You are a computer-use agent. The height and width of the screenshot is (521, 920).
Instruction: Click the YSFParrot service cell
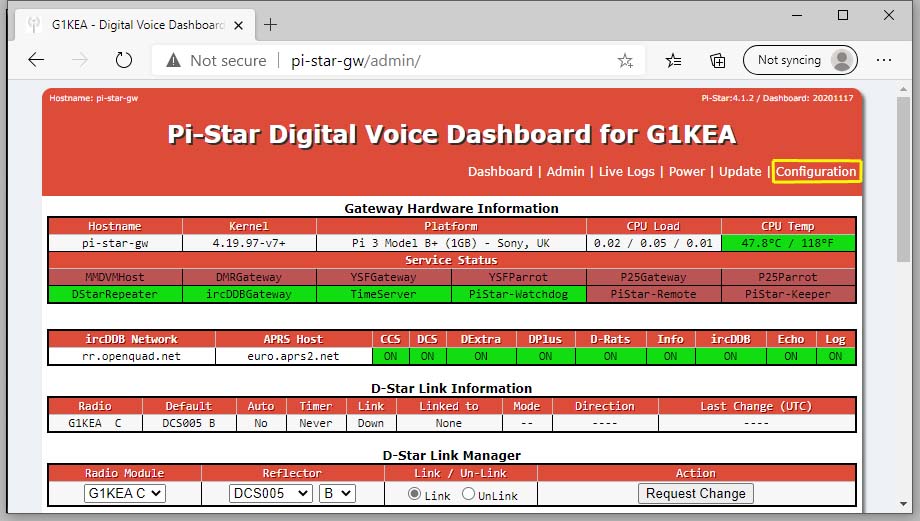519,277
